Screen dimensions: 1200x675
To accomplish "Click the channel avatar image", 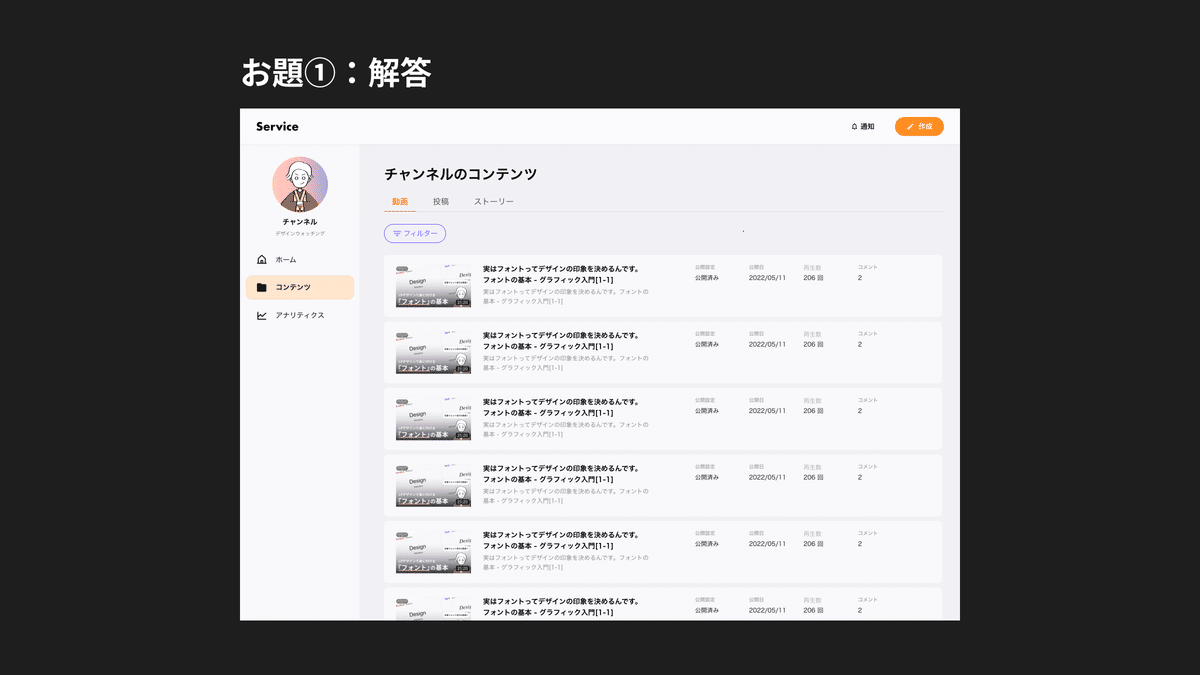I will click(x=300, y=184).
